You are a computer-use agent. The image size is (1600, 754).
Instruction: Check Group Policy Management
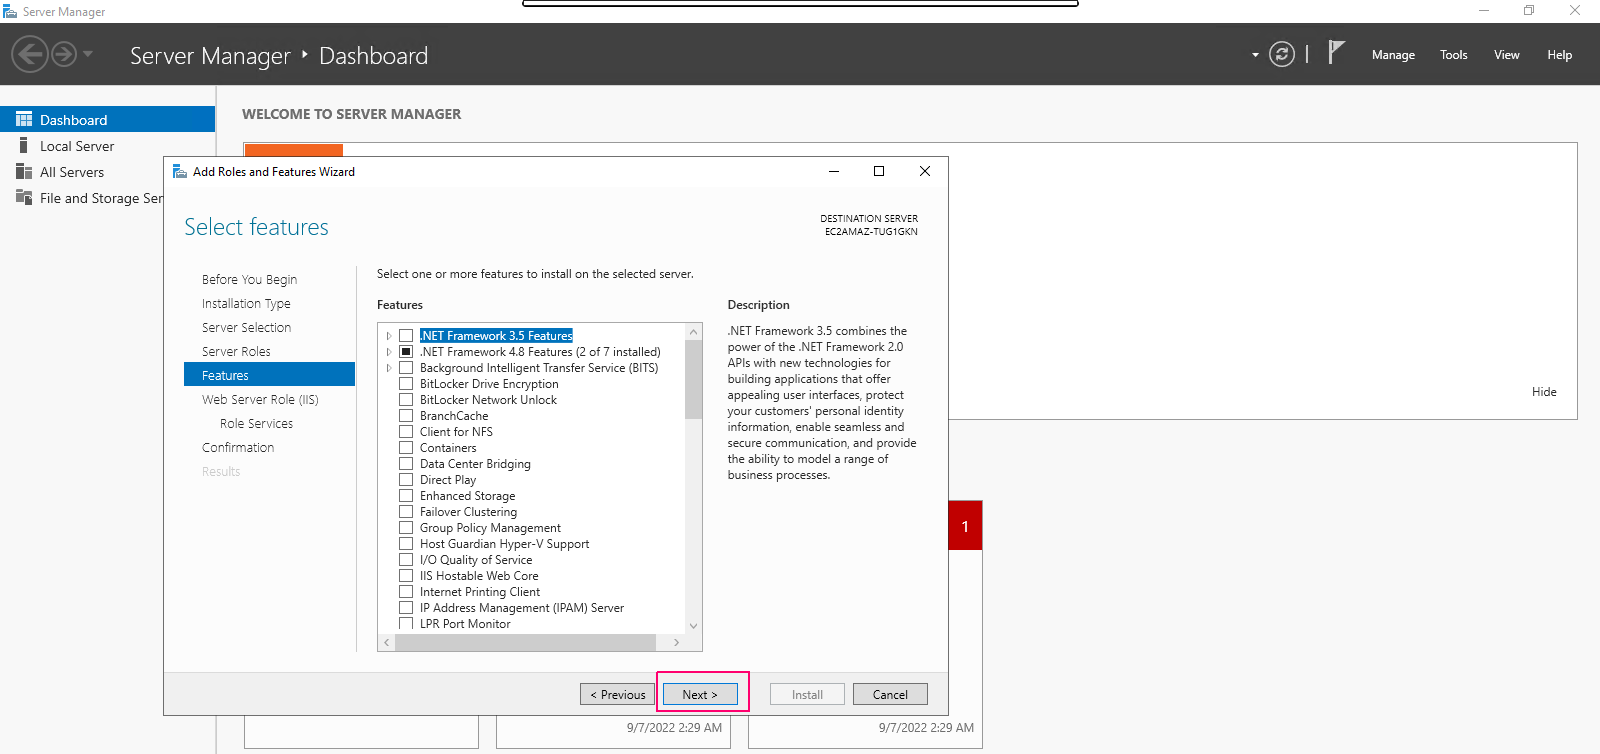tap(406, 528)
